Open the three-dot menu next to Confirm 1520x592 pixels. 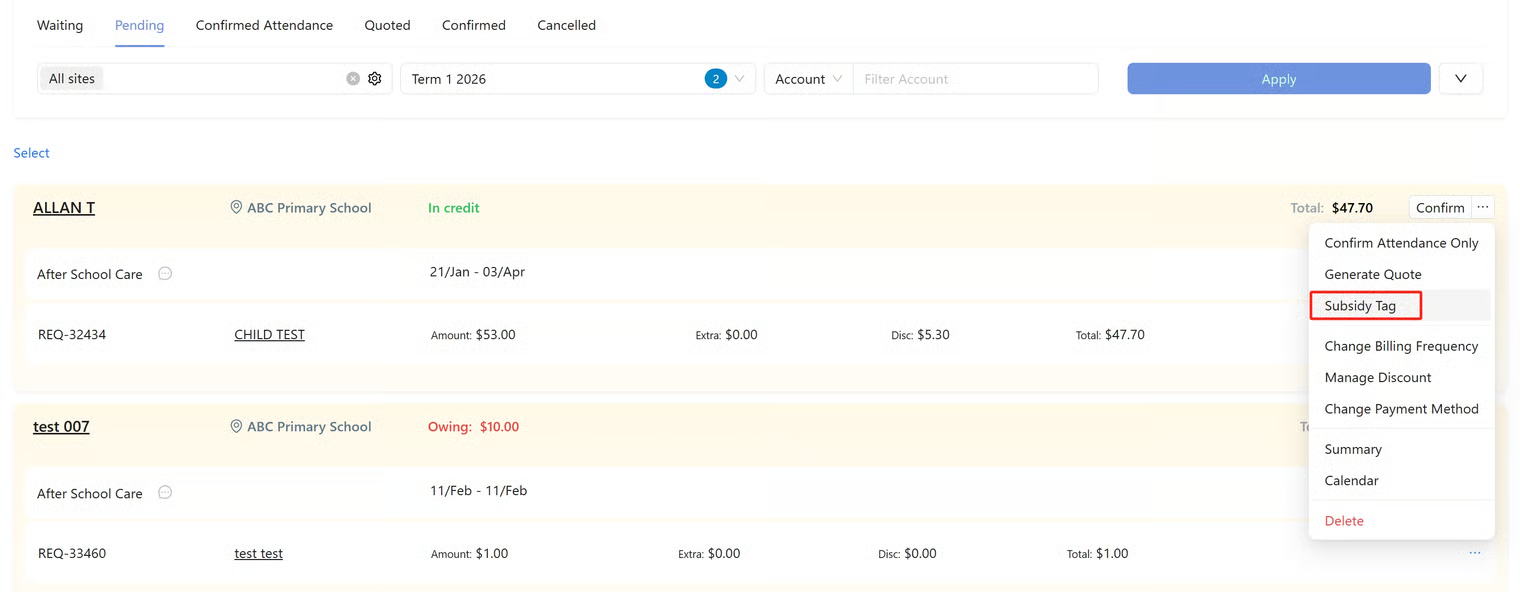[1483, 208]
